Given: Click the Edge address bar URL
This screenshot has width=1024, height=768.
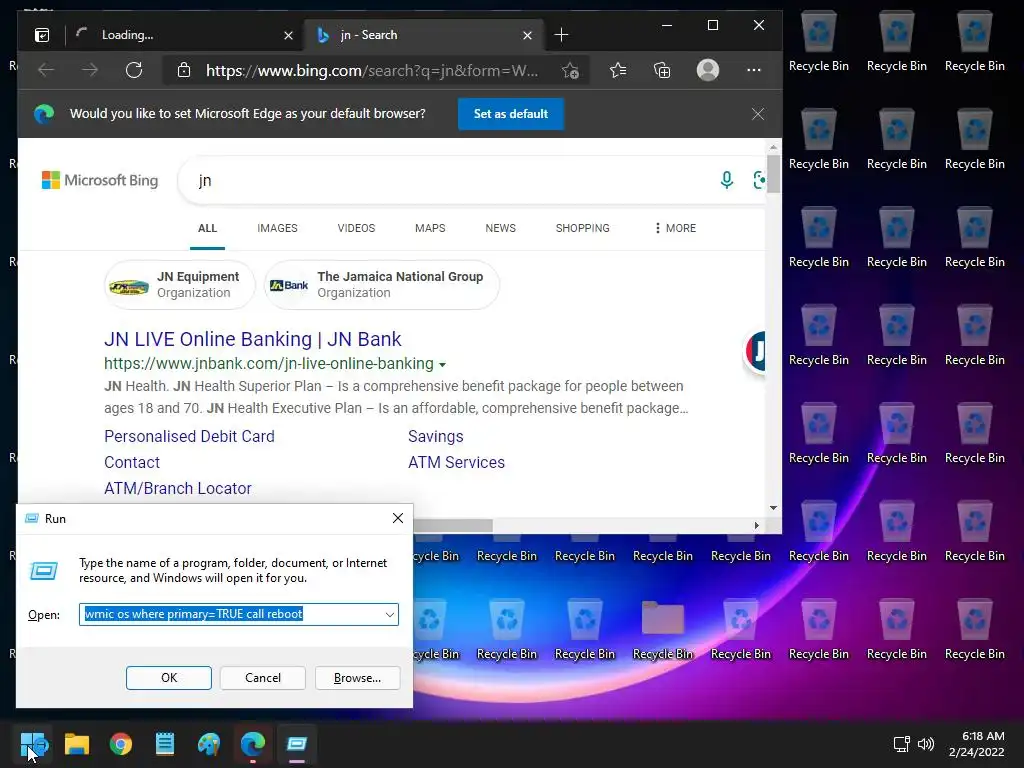Looking at the screenshot, I should pos(372,71).
